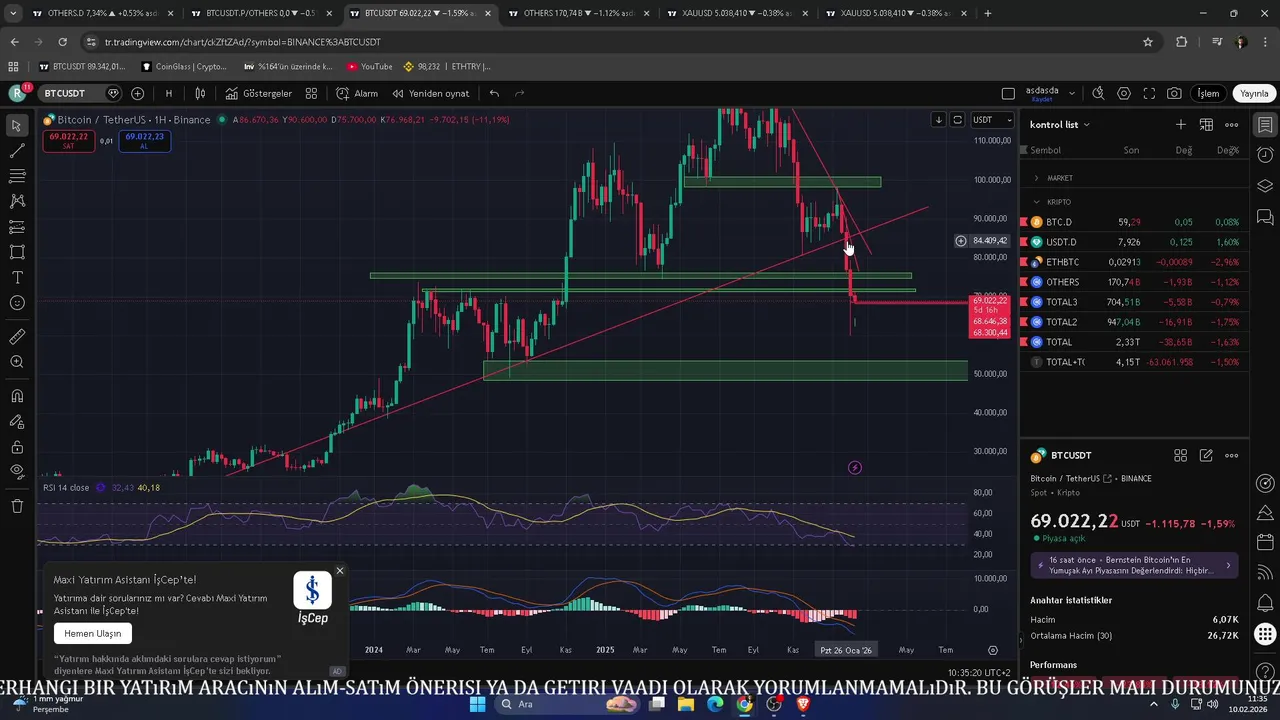Redo with the forward arrow icon

click(519, 93)
